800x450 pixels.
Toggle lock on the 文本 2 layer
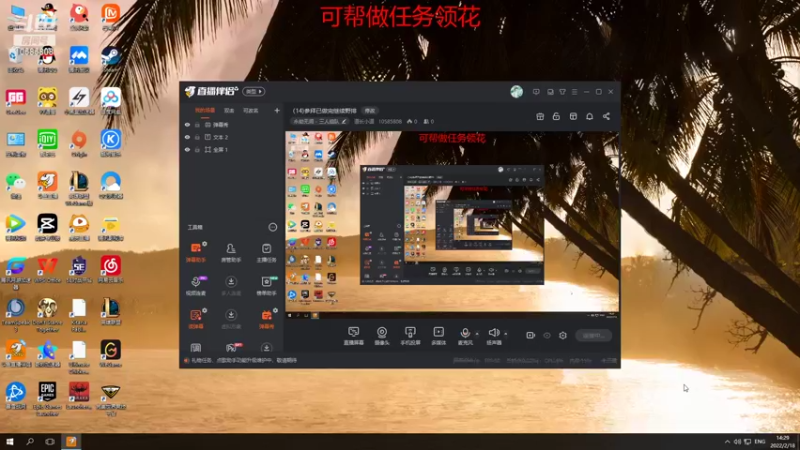(197, 137)
